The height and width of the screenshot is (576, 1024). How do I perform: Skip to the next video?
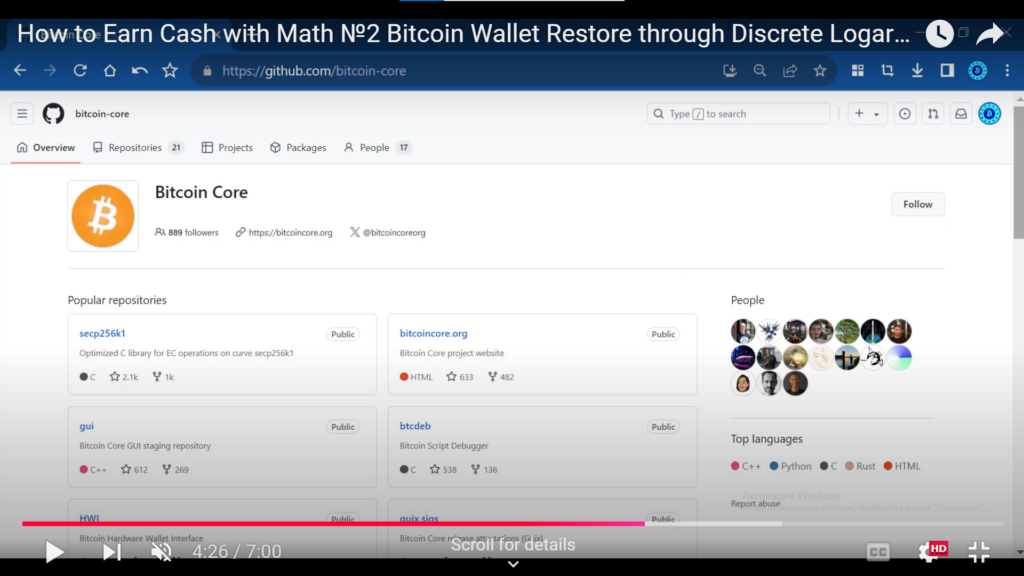coord(112,552)
